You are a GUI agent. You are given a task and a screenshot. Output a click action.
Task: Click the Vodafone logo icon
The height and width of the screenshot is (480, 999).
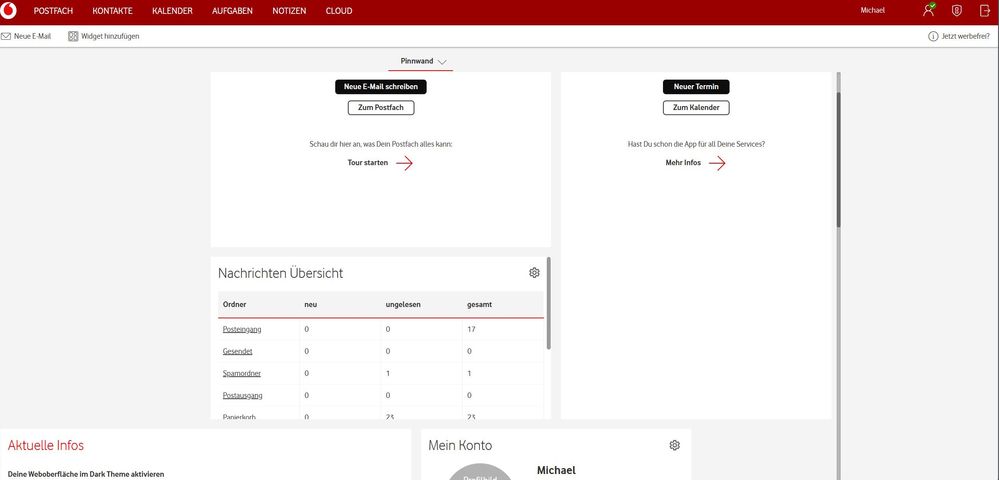(x=8, y=11)
